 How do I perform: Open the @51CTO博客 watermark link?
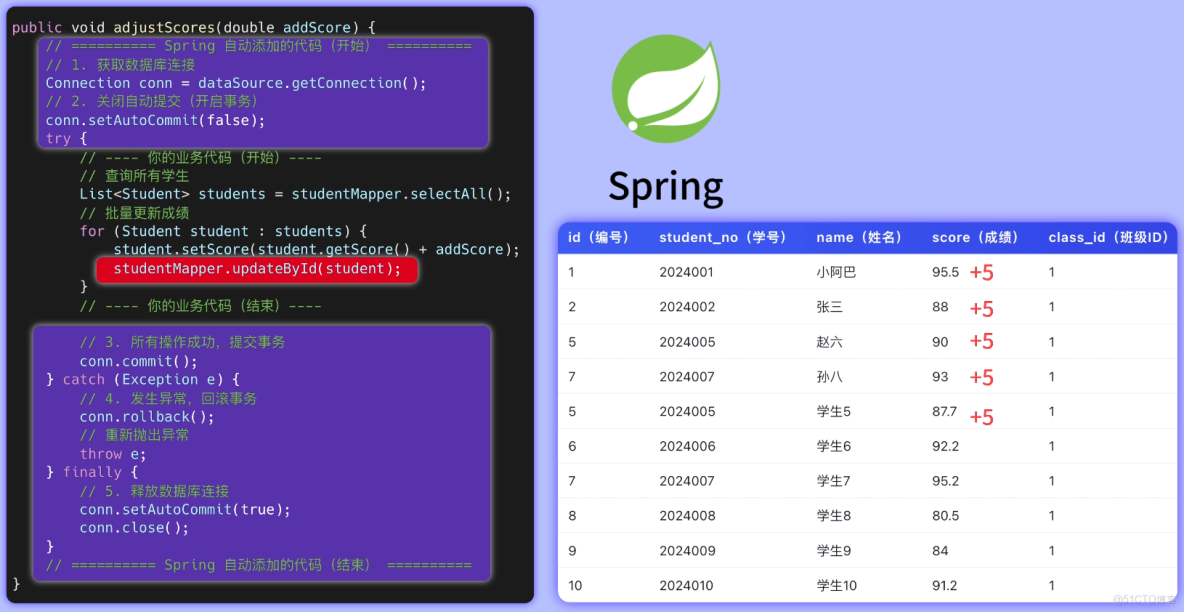[x=1145, y=600]
